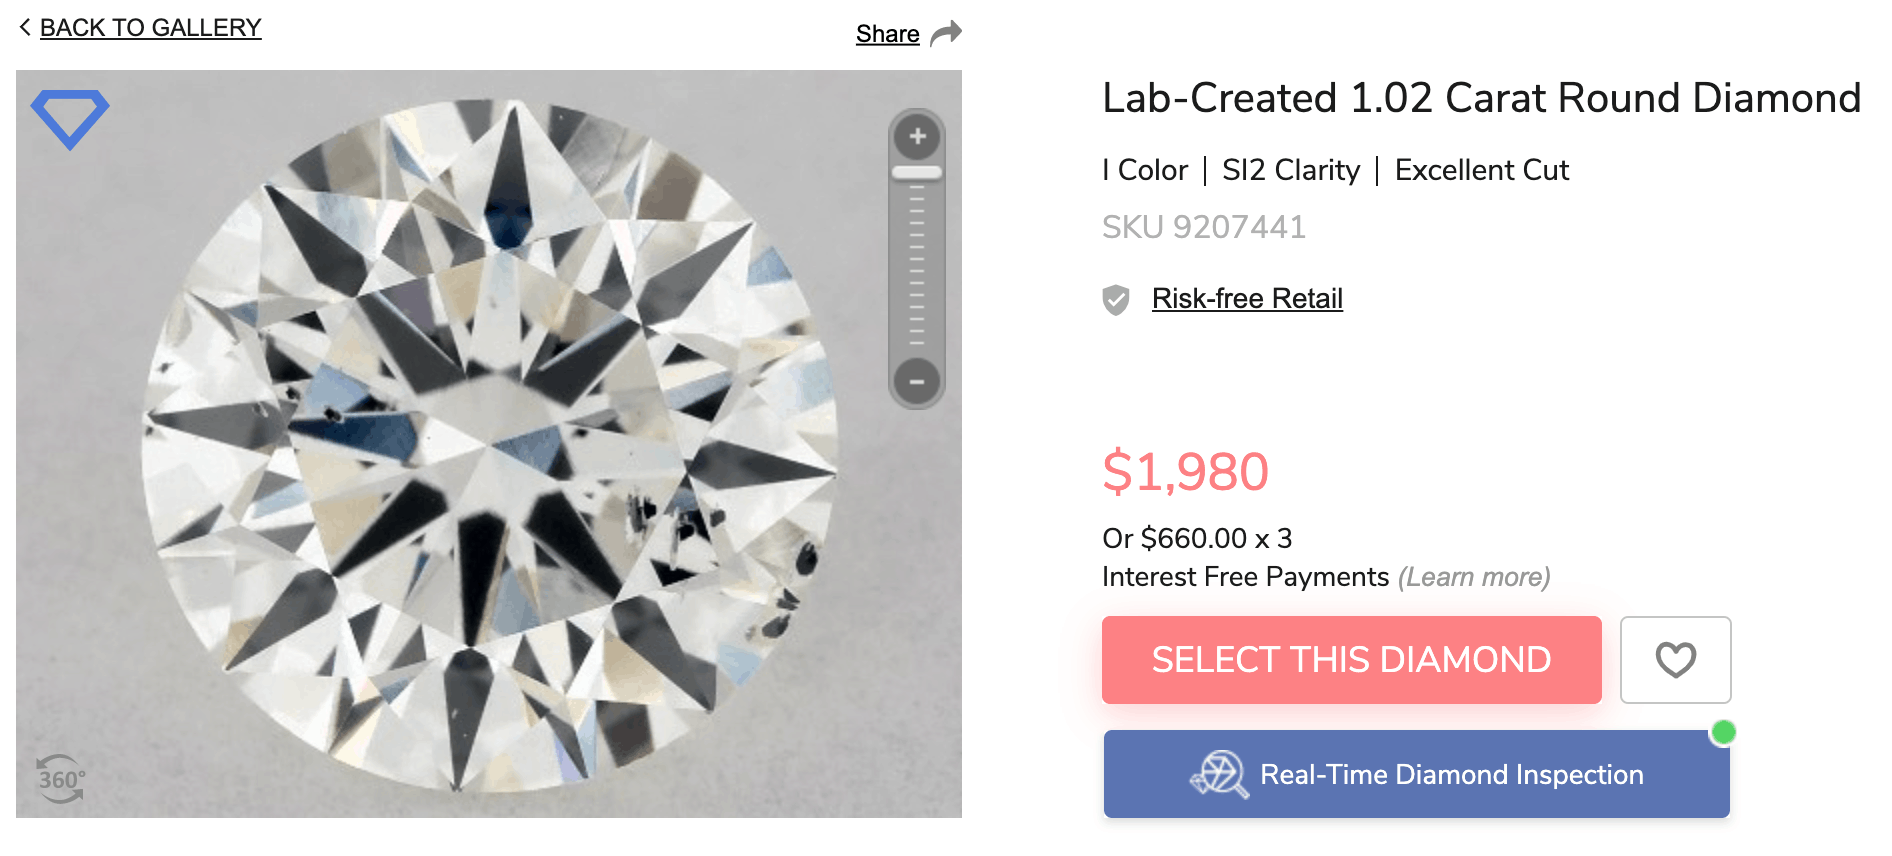Image resolution: width=1892 pixels, height=856 pixels.
Task: Go back to gallery link
Action: pos(150,28)
